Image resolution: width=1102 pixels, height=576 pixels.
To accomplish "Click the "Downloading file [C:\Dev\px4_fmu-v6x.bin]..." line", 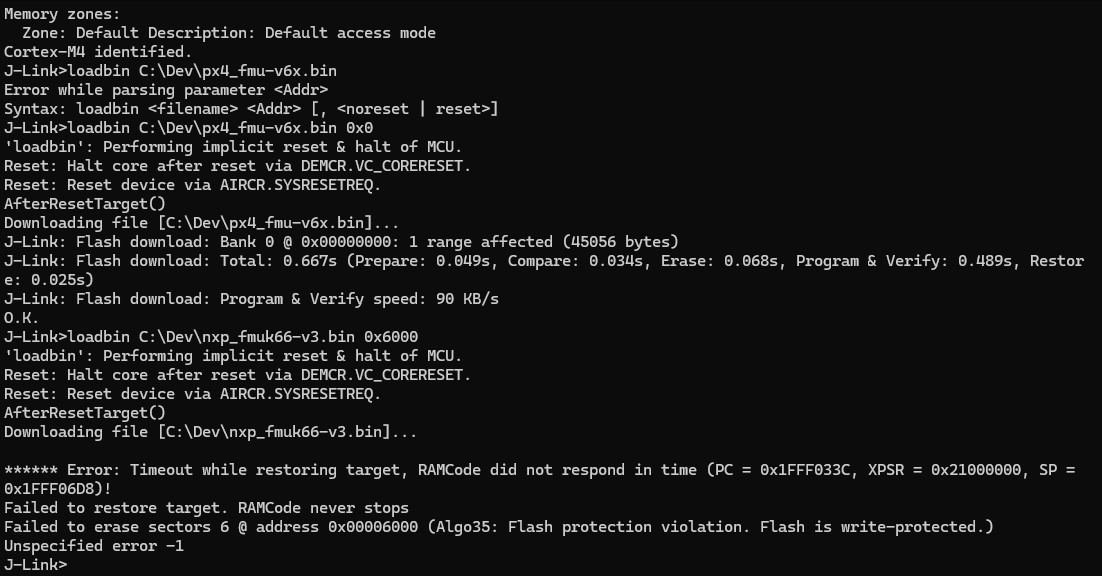I will click(201, 223).
